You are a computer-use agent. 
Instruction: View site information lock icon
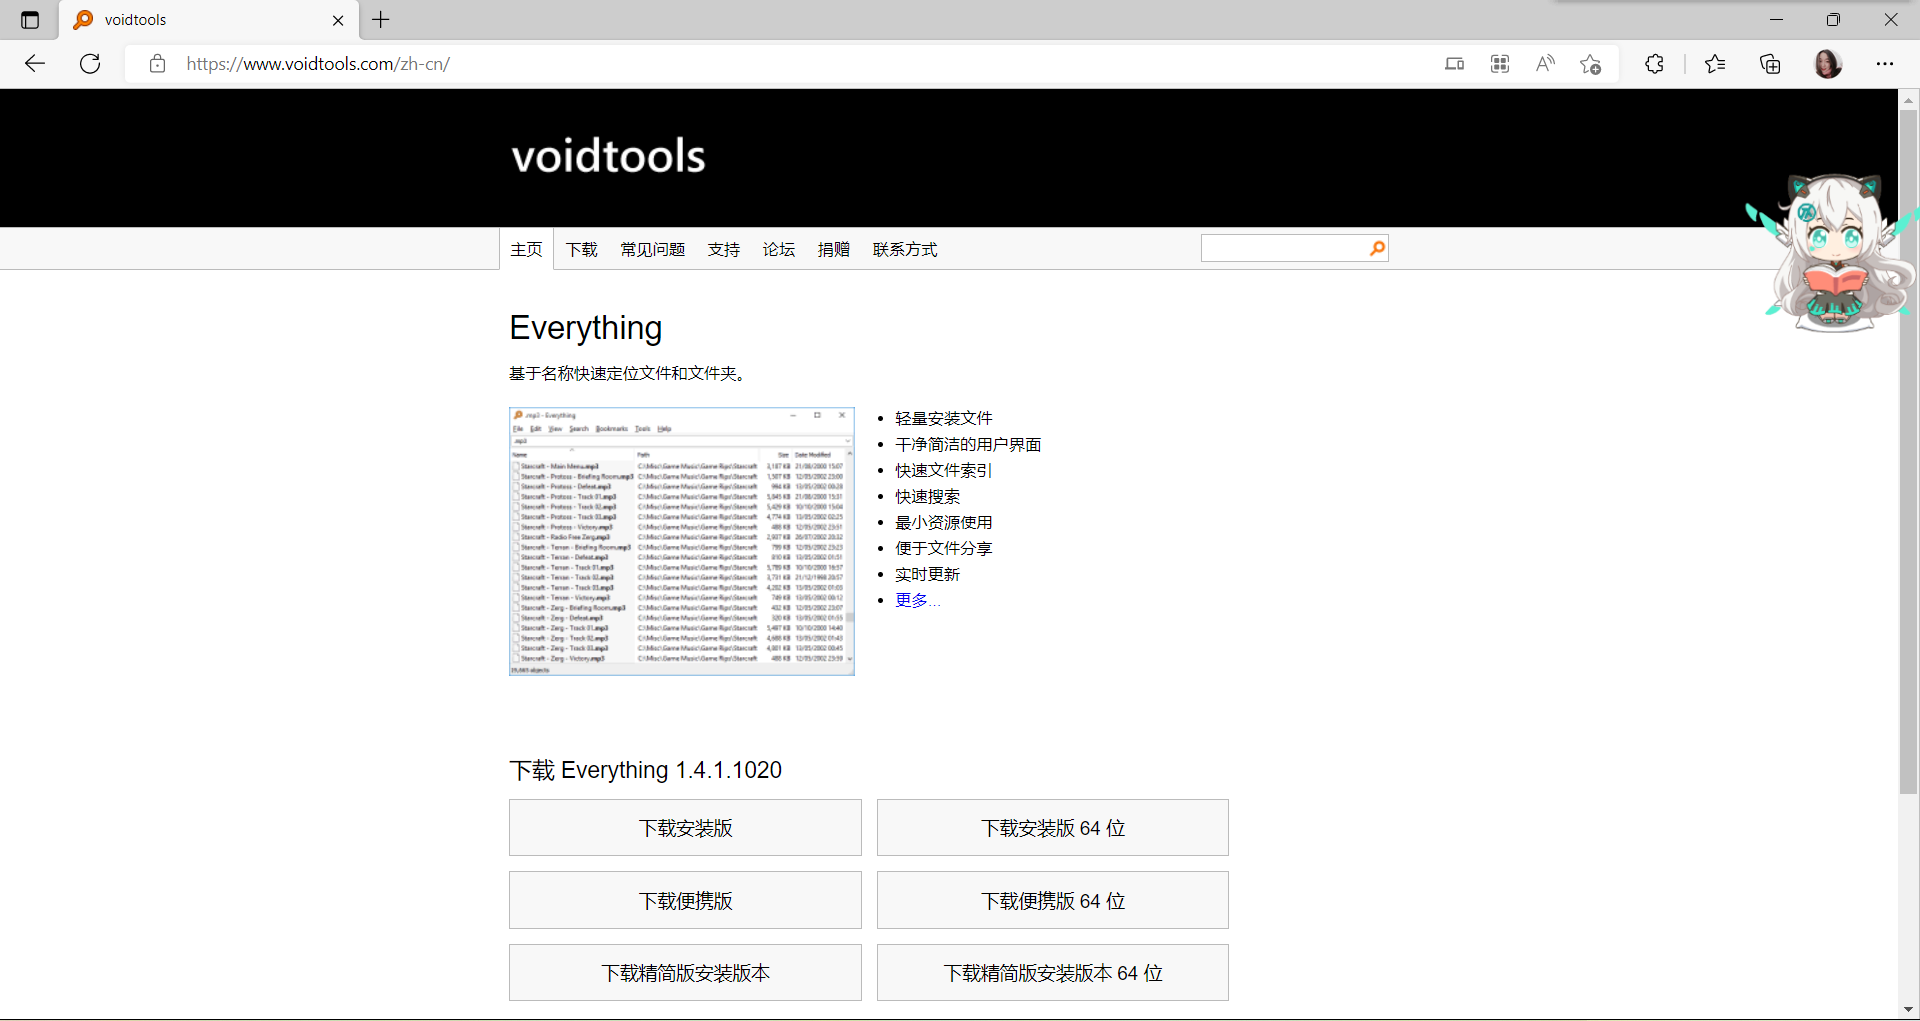[x=157, y=64]
